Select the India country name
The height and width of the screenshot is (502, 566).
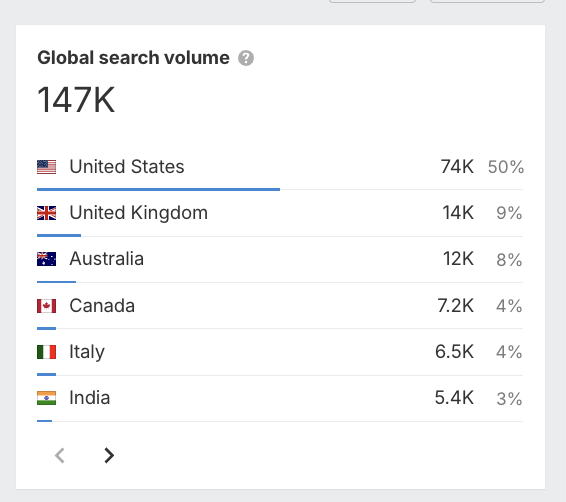tap(90, 398)
